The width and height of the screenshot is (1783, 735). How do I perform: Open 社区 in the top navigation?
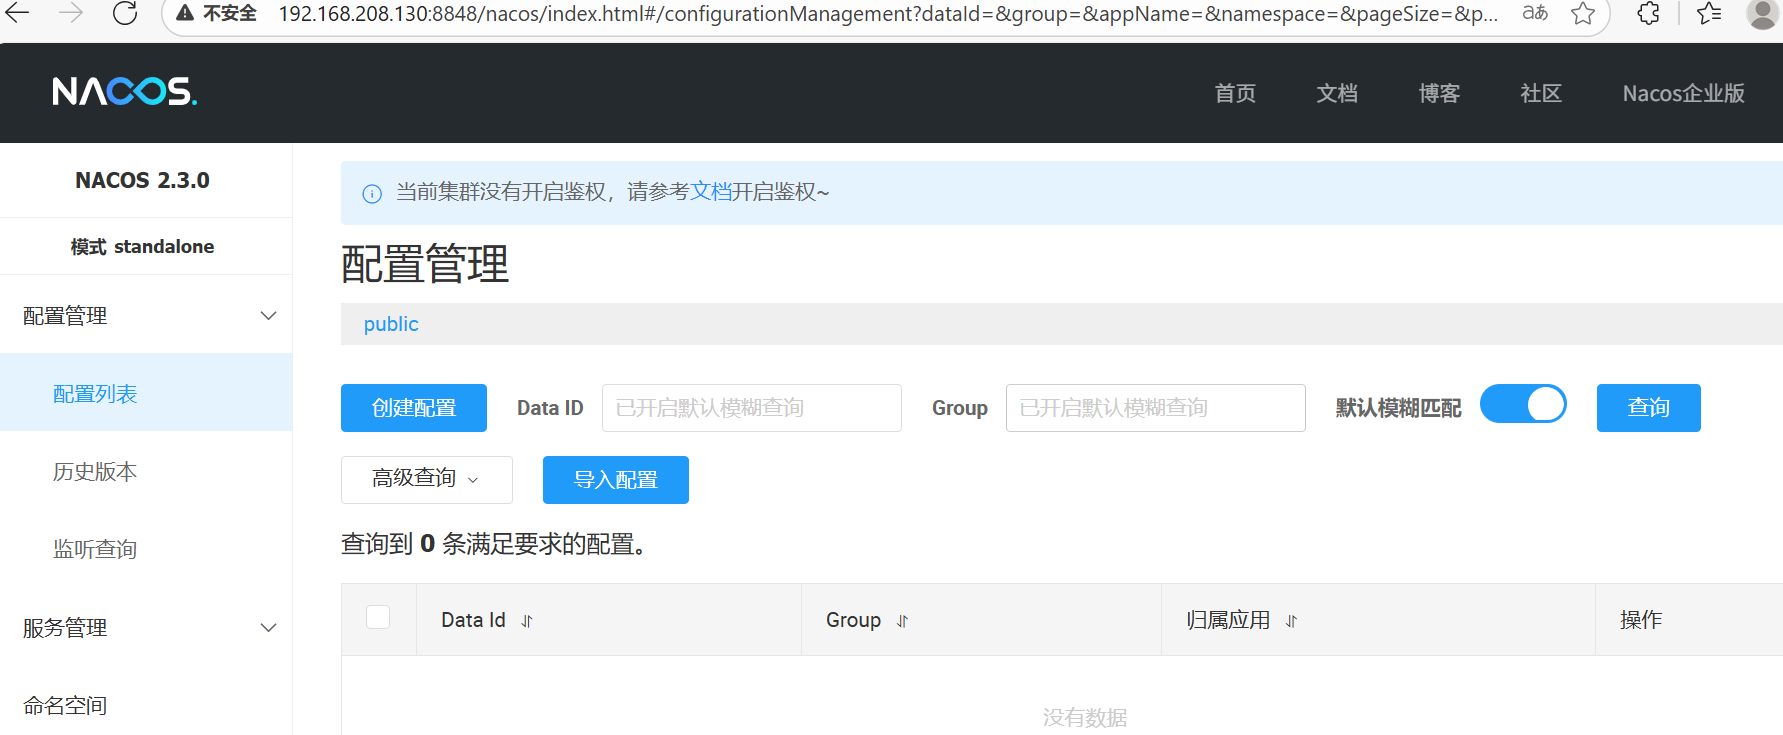(1541, 93)
